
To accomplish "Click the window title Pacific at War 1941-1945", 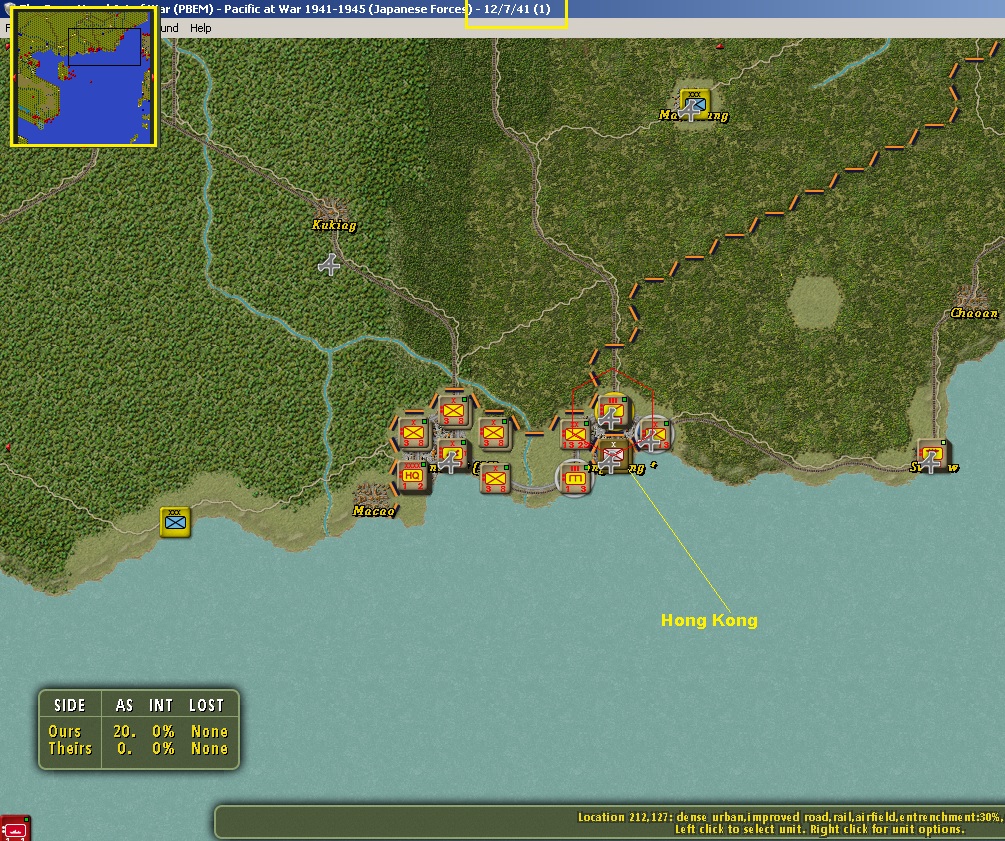I will [295, 10].
